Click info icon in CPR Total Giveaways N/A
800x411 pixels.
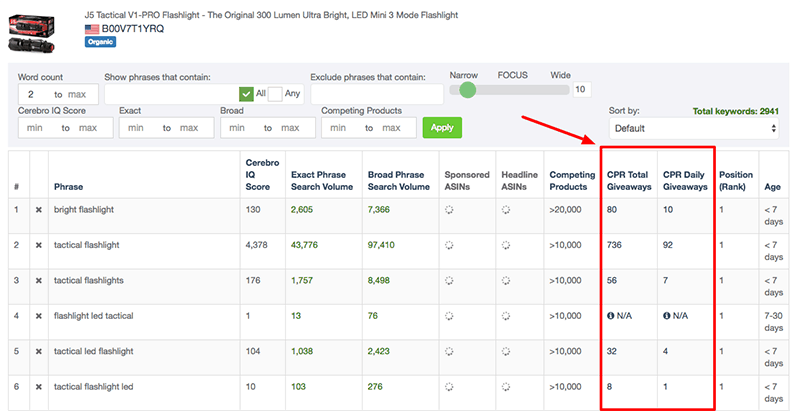(611, 317)
